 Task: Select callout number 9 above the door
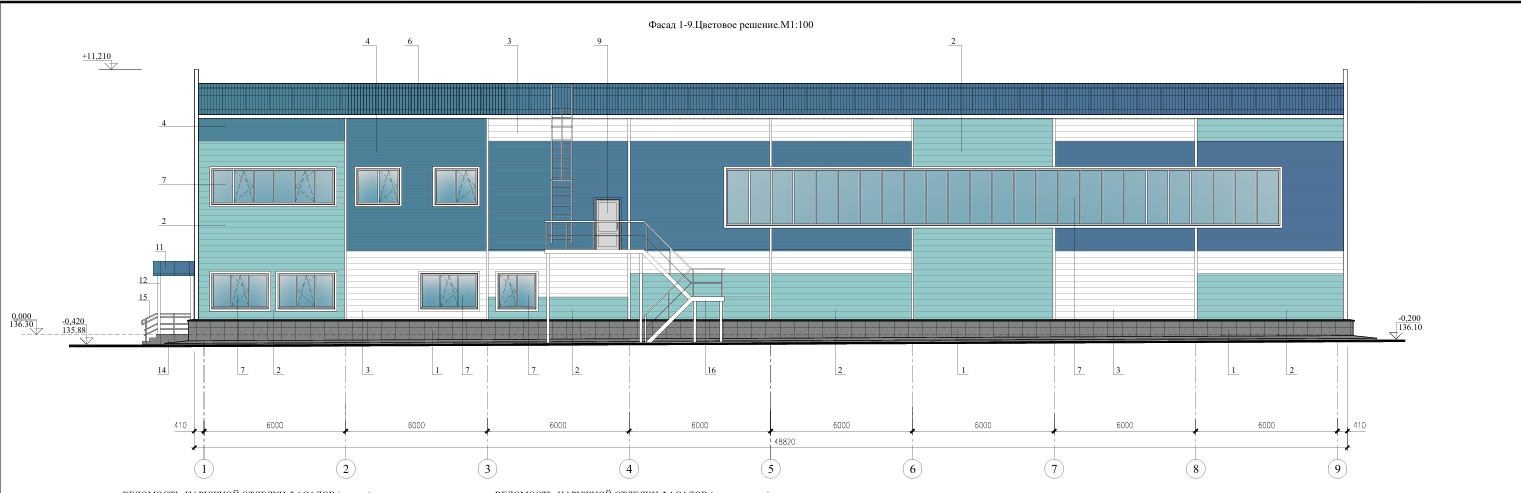[x=599, y=42]
